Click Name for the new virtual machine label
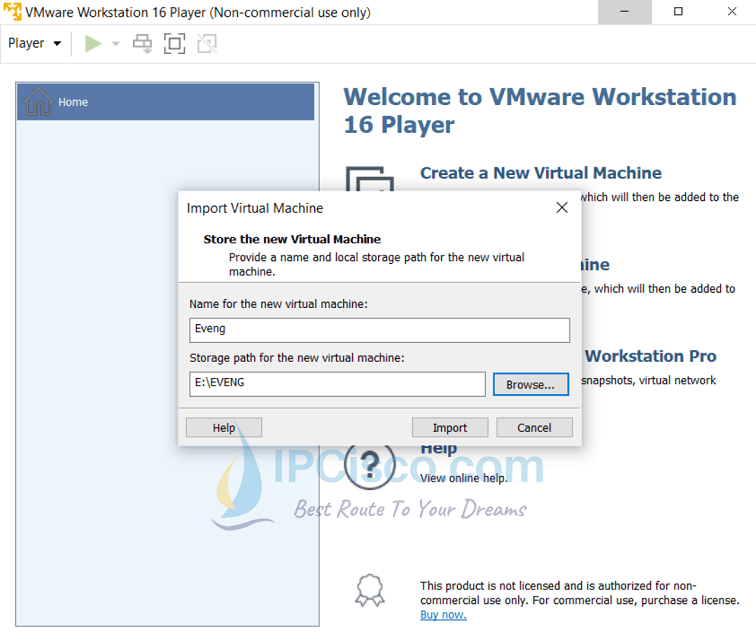 [x=278, y=304]
